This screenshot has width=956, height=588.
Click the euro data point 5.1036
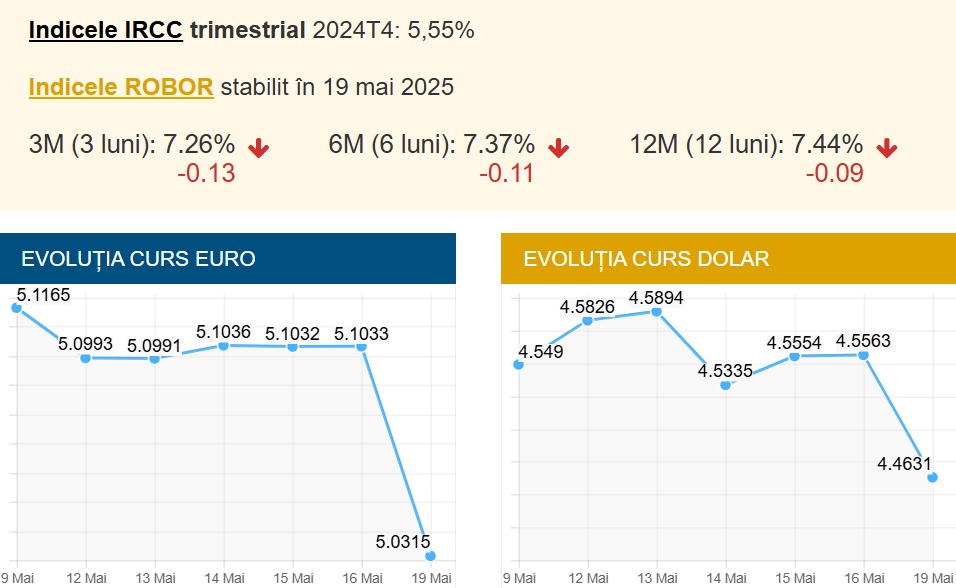(223, 346)
